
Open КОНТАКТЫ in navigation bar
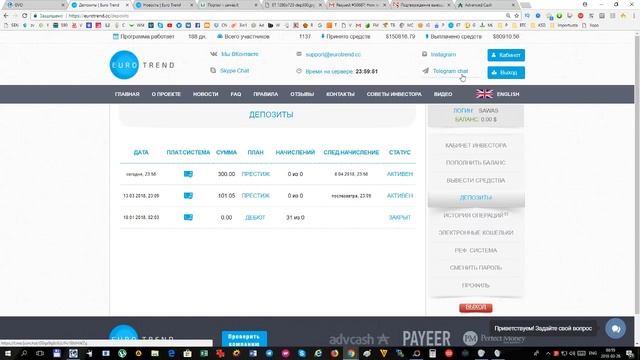point(340,94)
